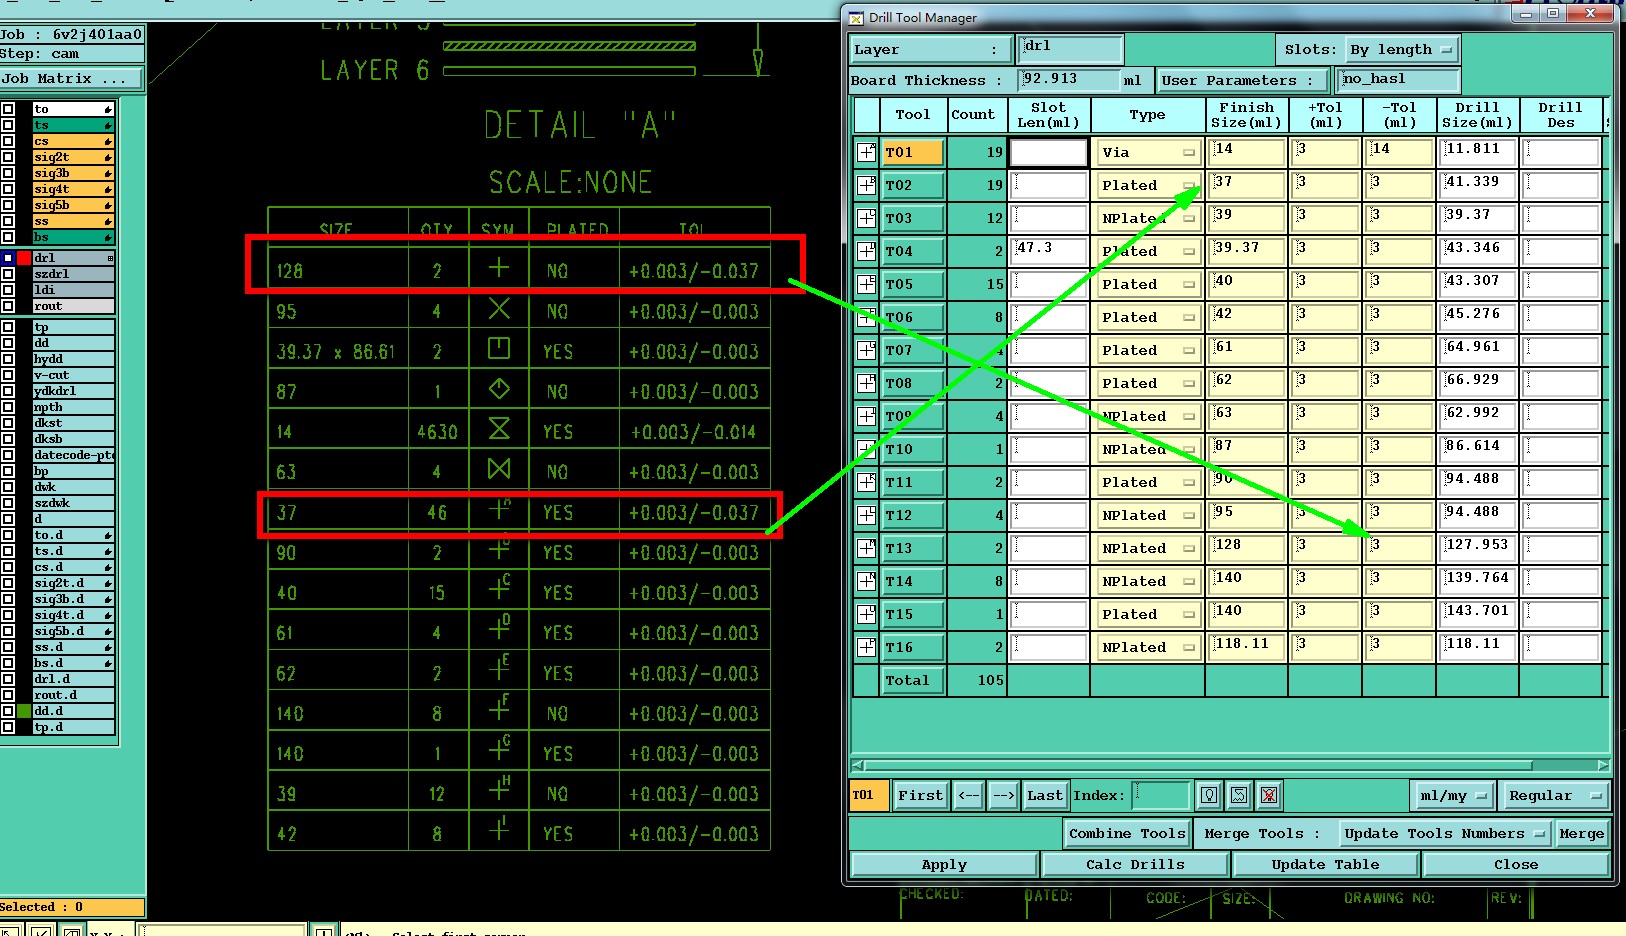Click the pen mark icon on the 'sig2t' layer
Screen dimensions: 1626x936
pos(108,158)
